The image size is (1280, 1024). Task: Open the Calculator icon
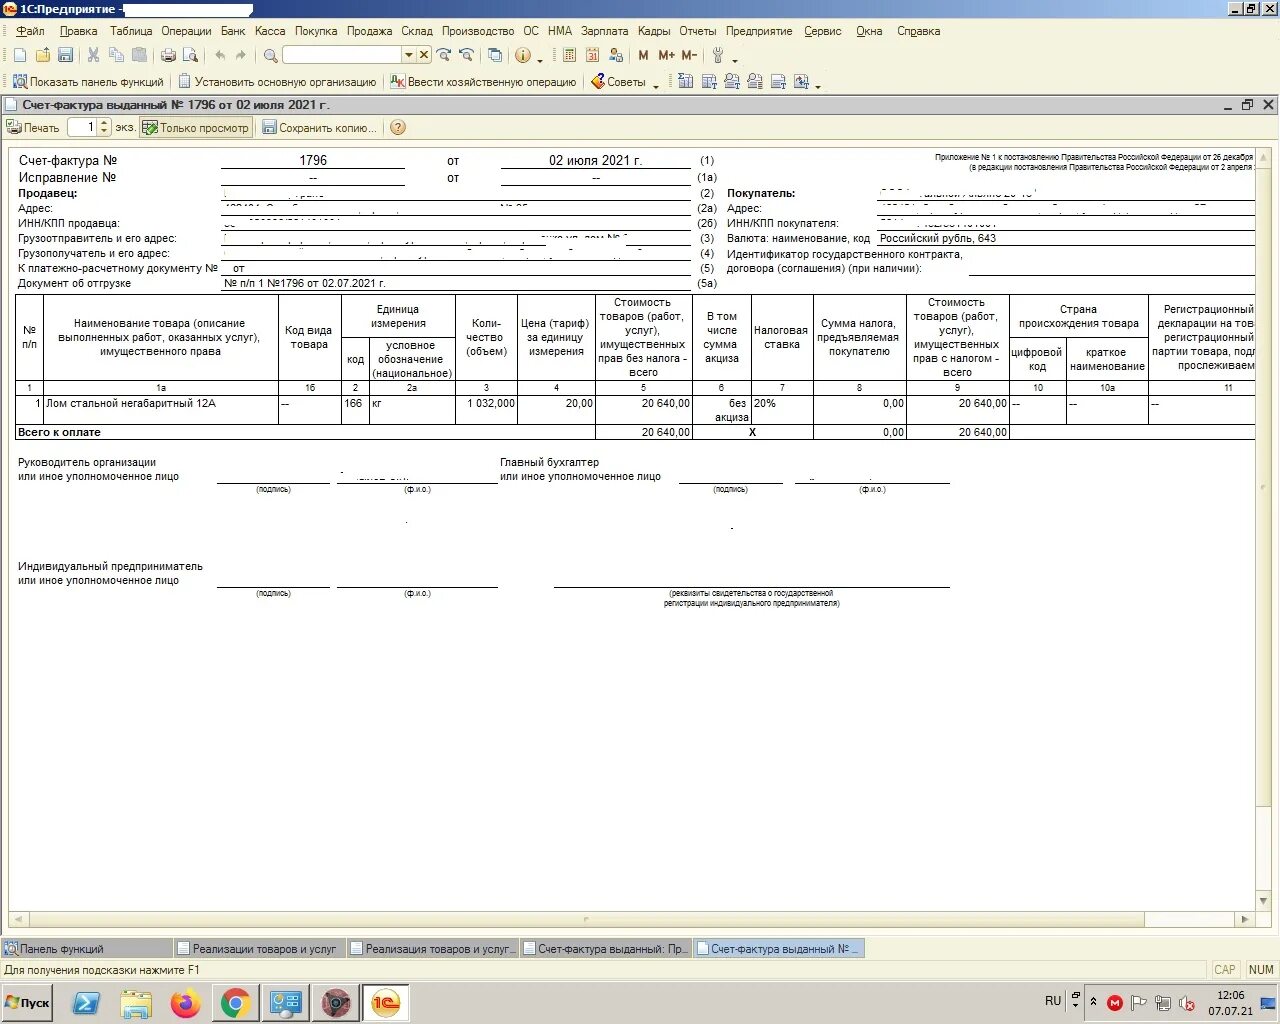[x=569, y=56]
